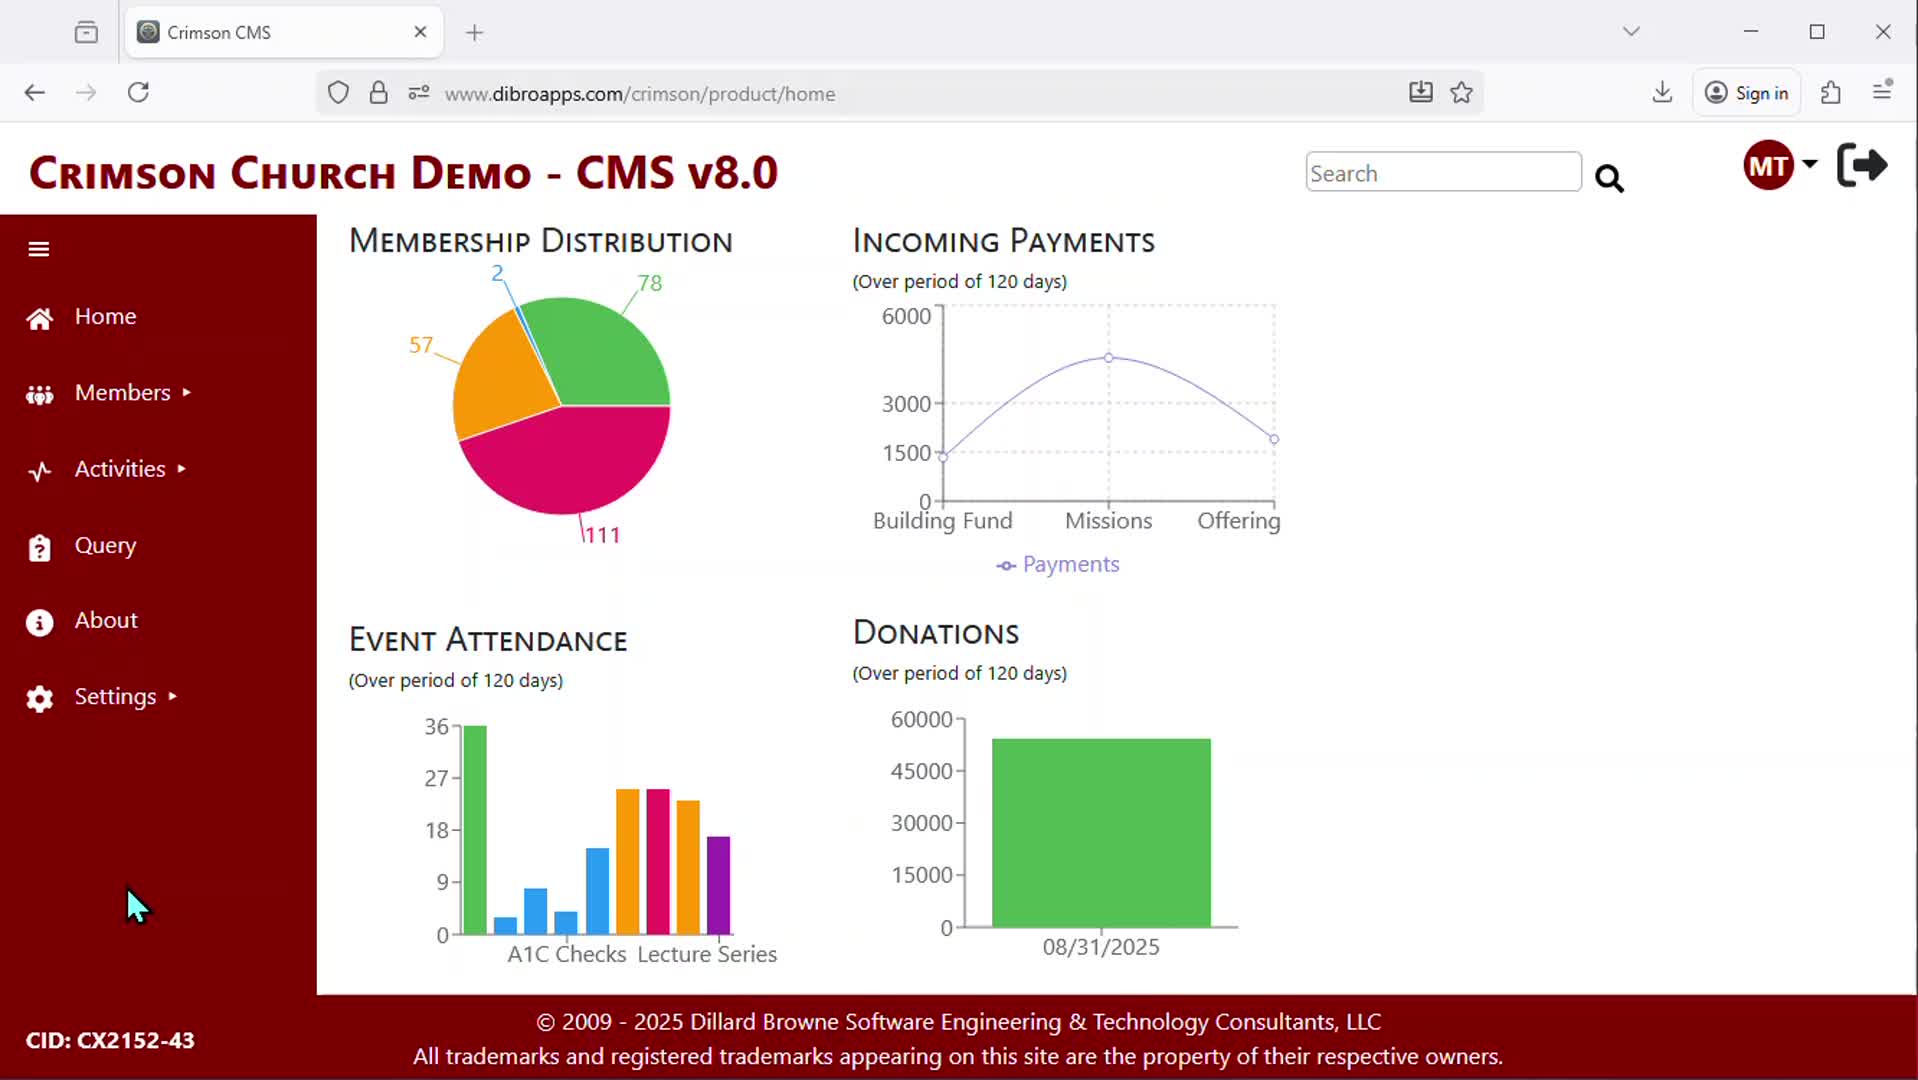Toggle the Payments legend series

point(1057,565)
